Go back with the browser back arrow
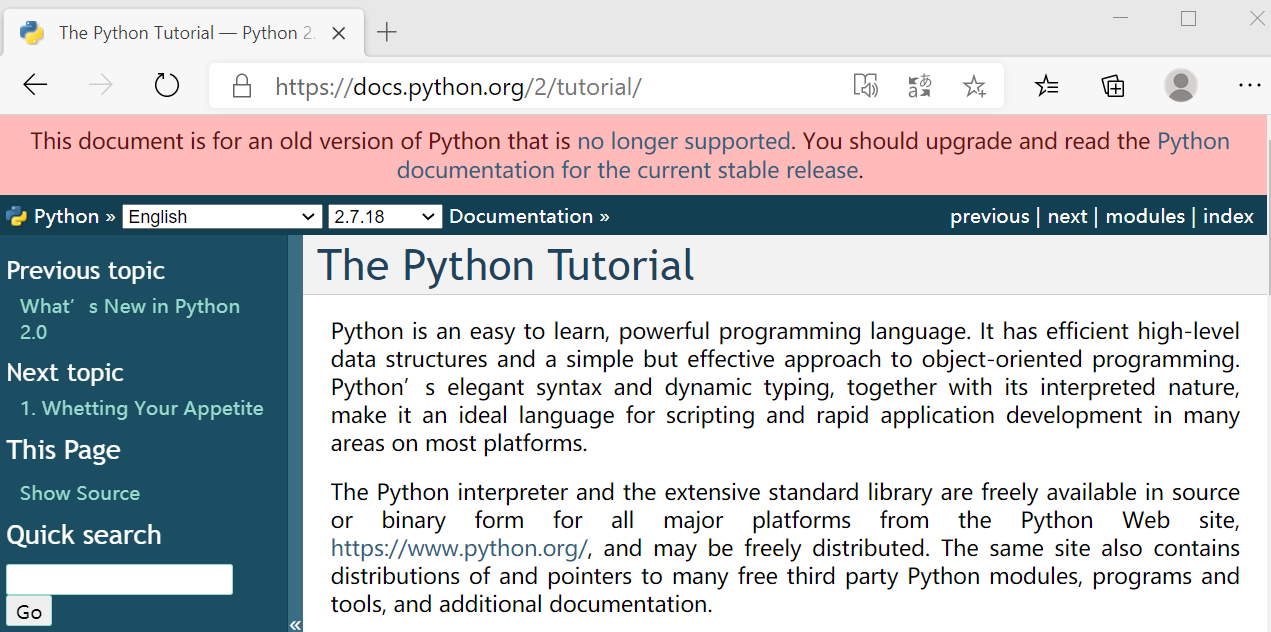This screenshot has width=1271, height=632. tap(36, 86)
